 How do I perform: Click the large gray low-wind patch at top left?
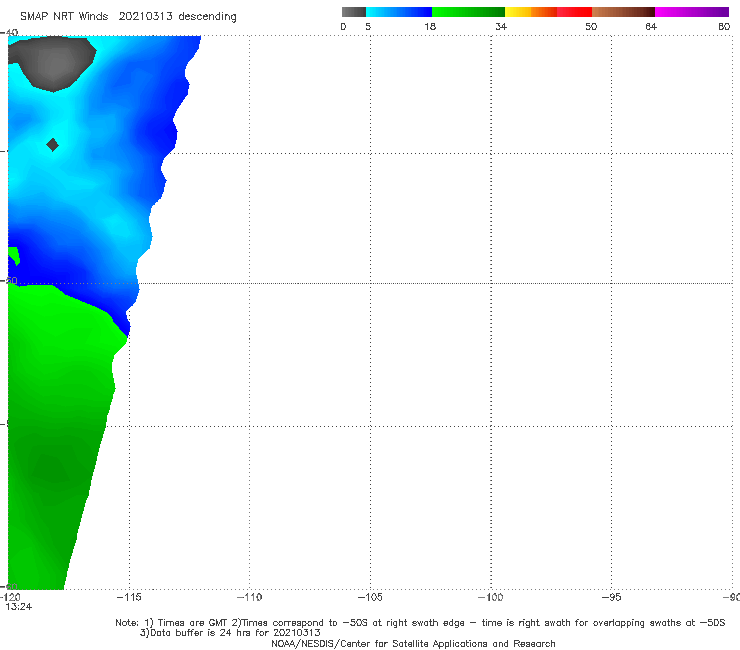coord(53,63)
